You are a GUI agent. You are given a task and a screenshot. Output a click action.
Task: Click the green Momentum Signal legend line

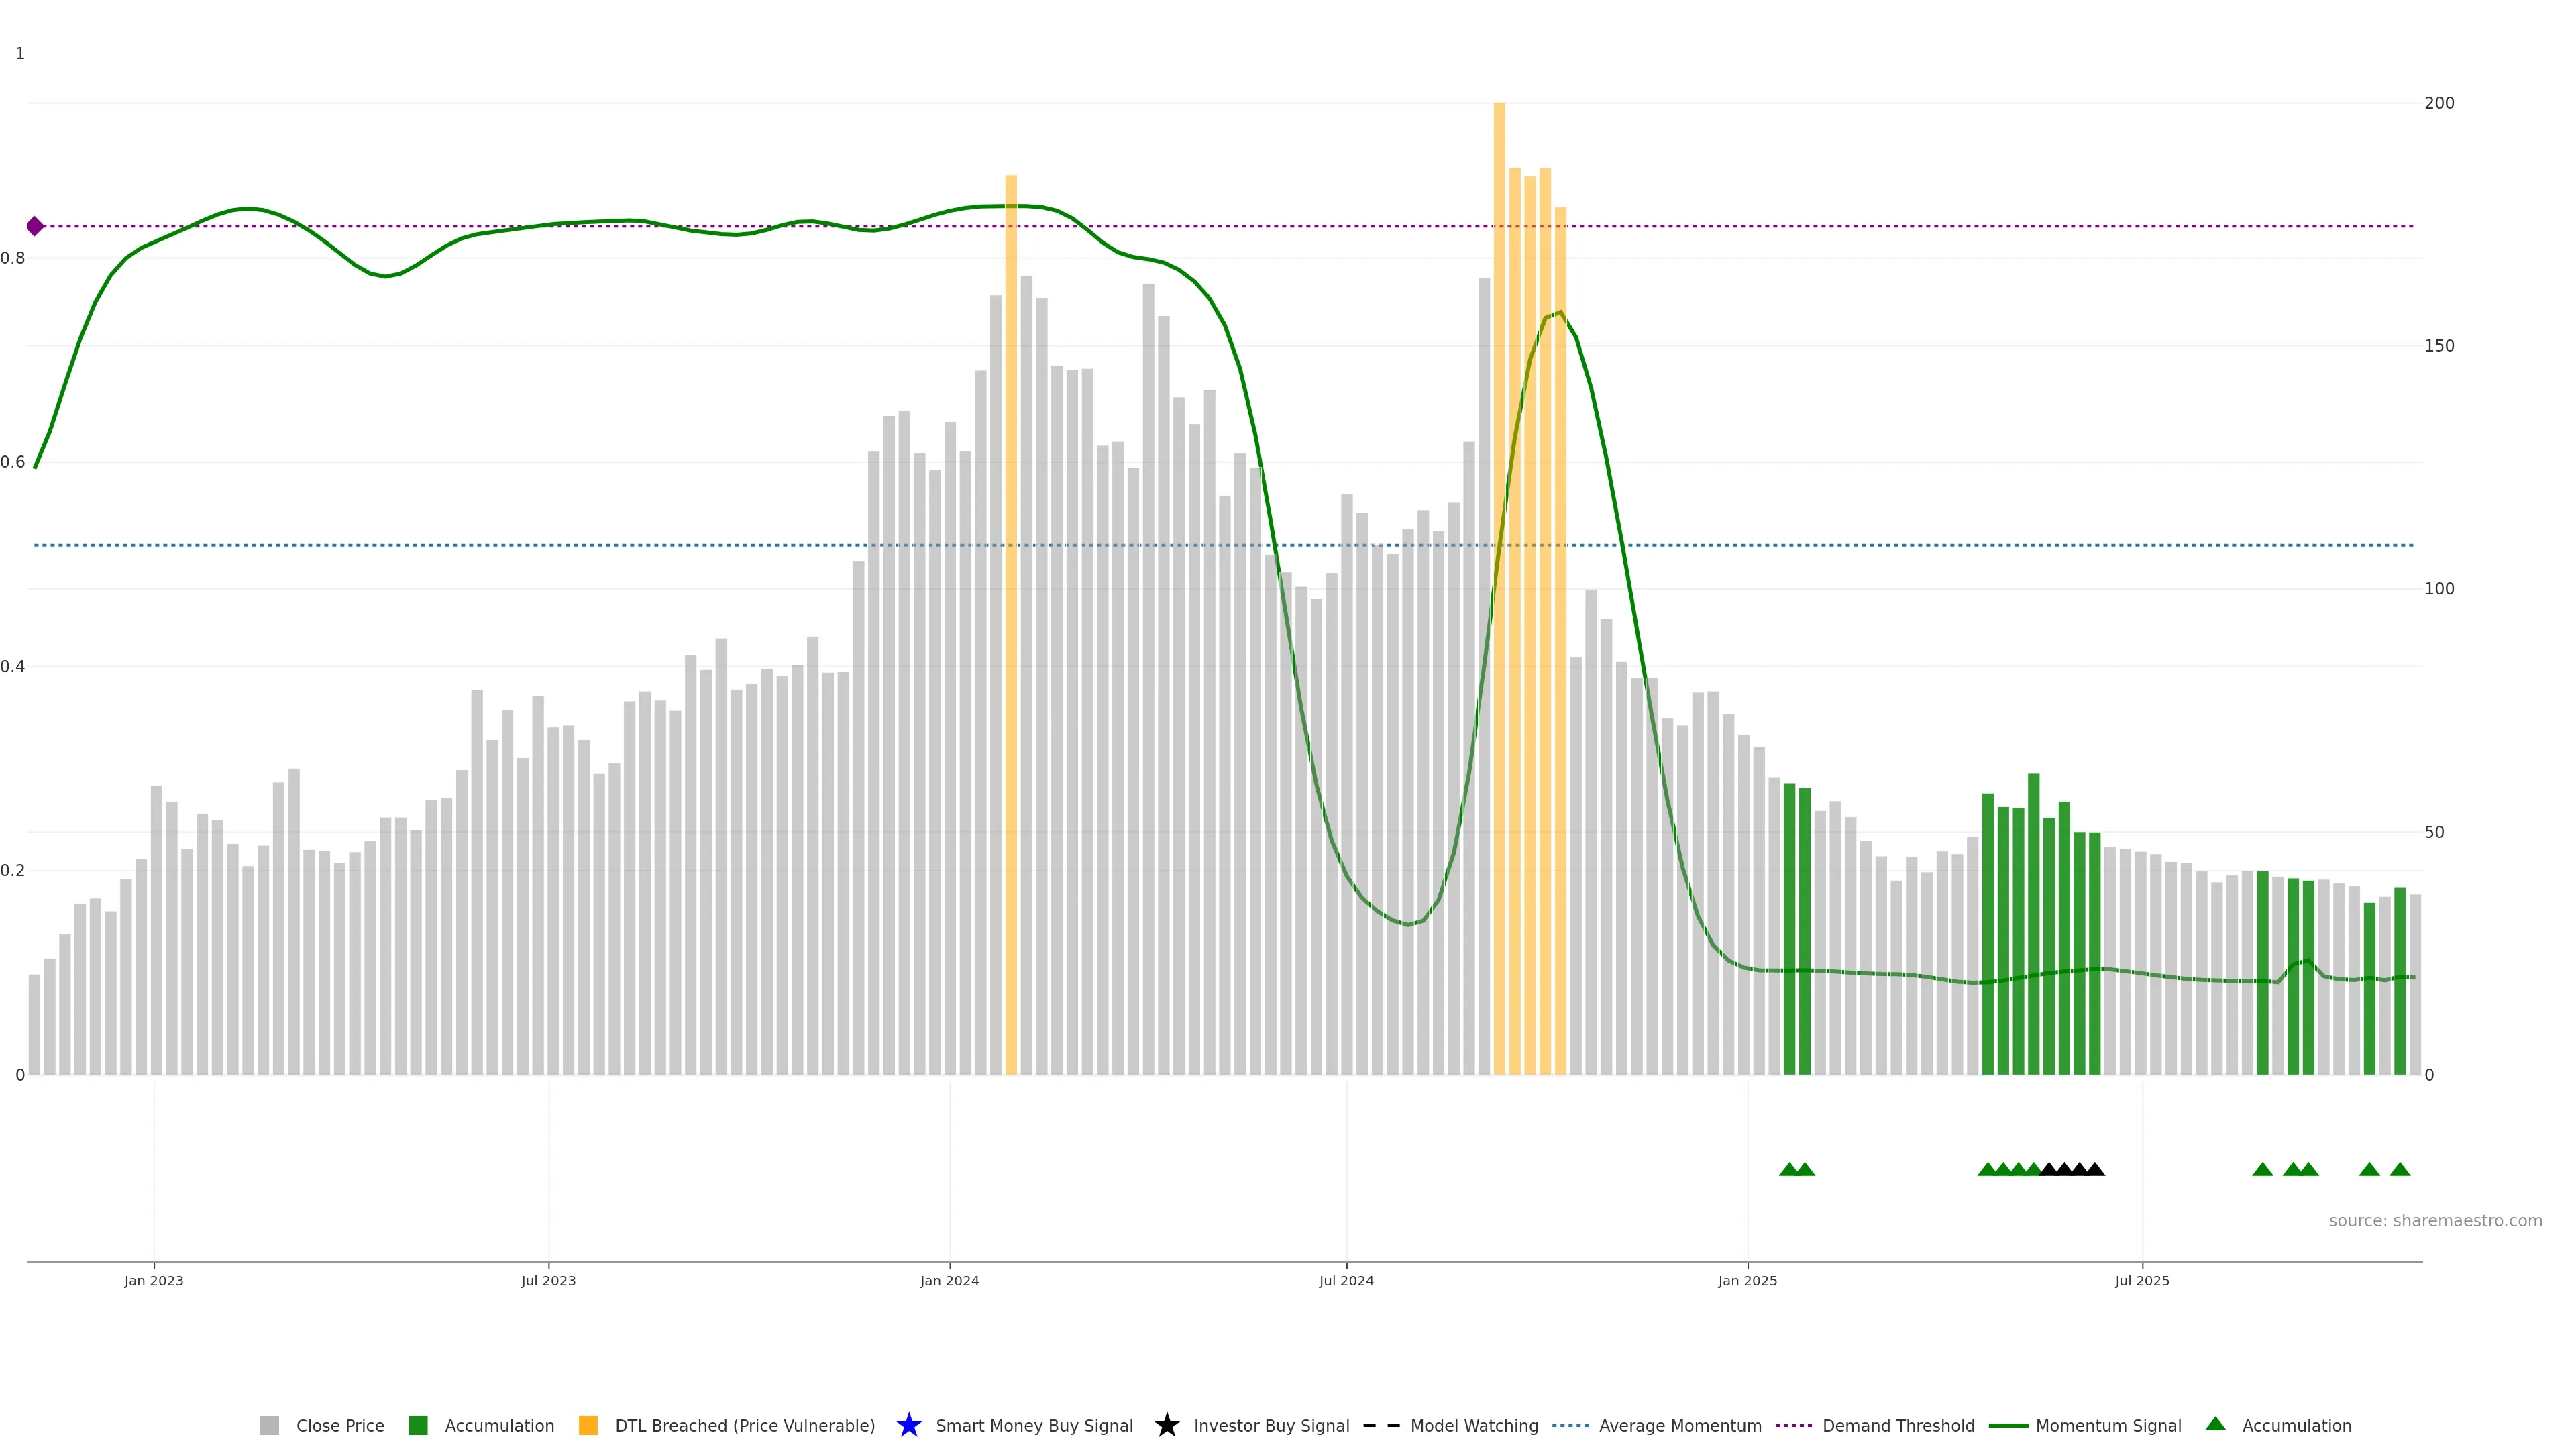(x=2008, y=1425)
